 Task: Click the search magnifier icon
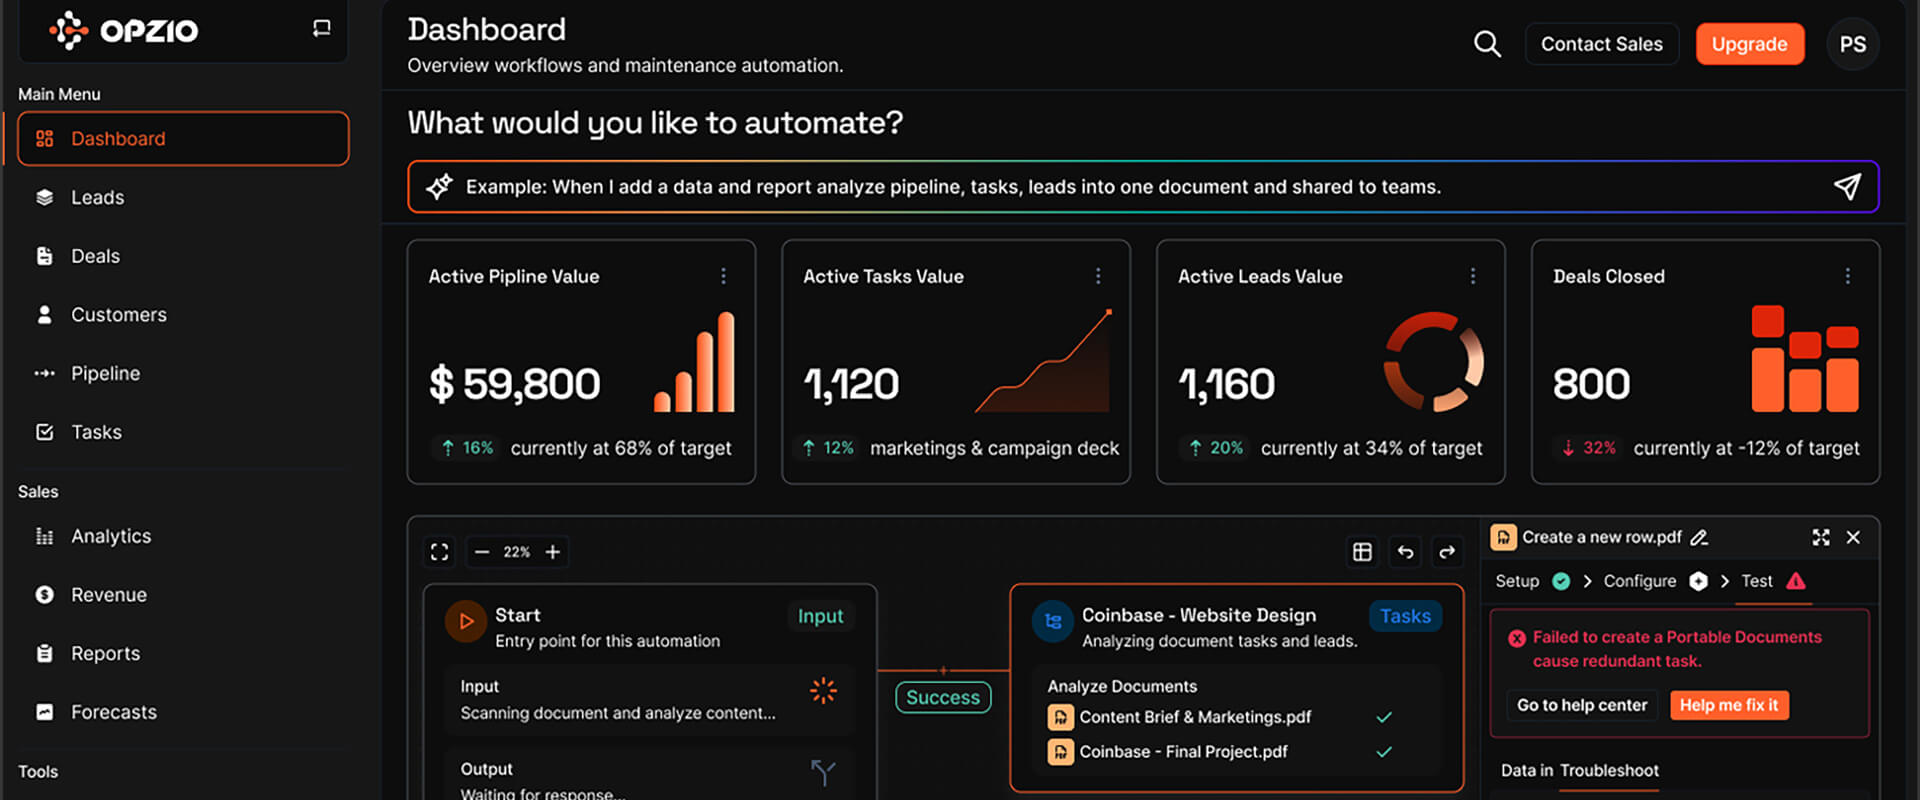click(x=1487, y=44)
